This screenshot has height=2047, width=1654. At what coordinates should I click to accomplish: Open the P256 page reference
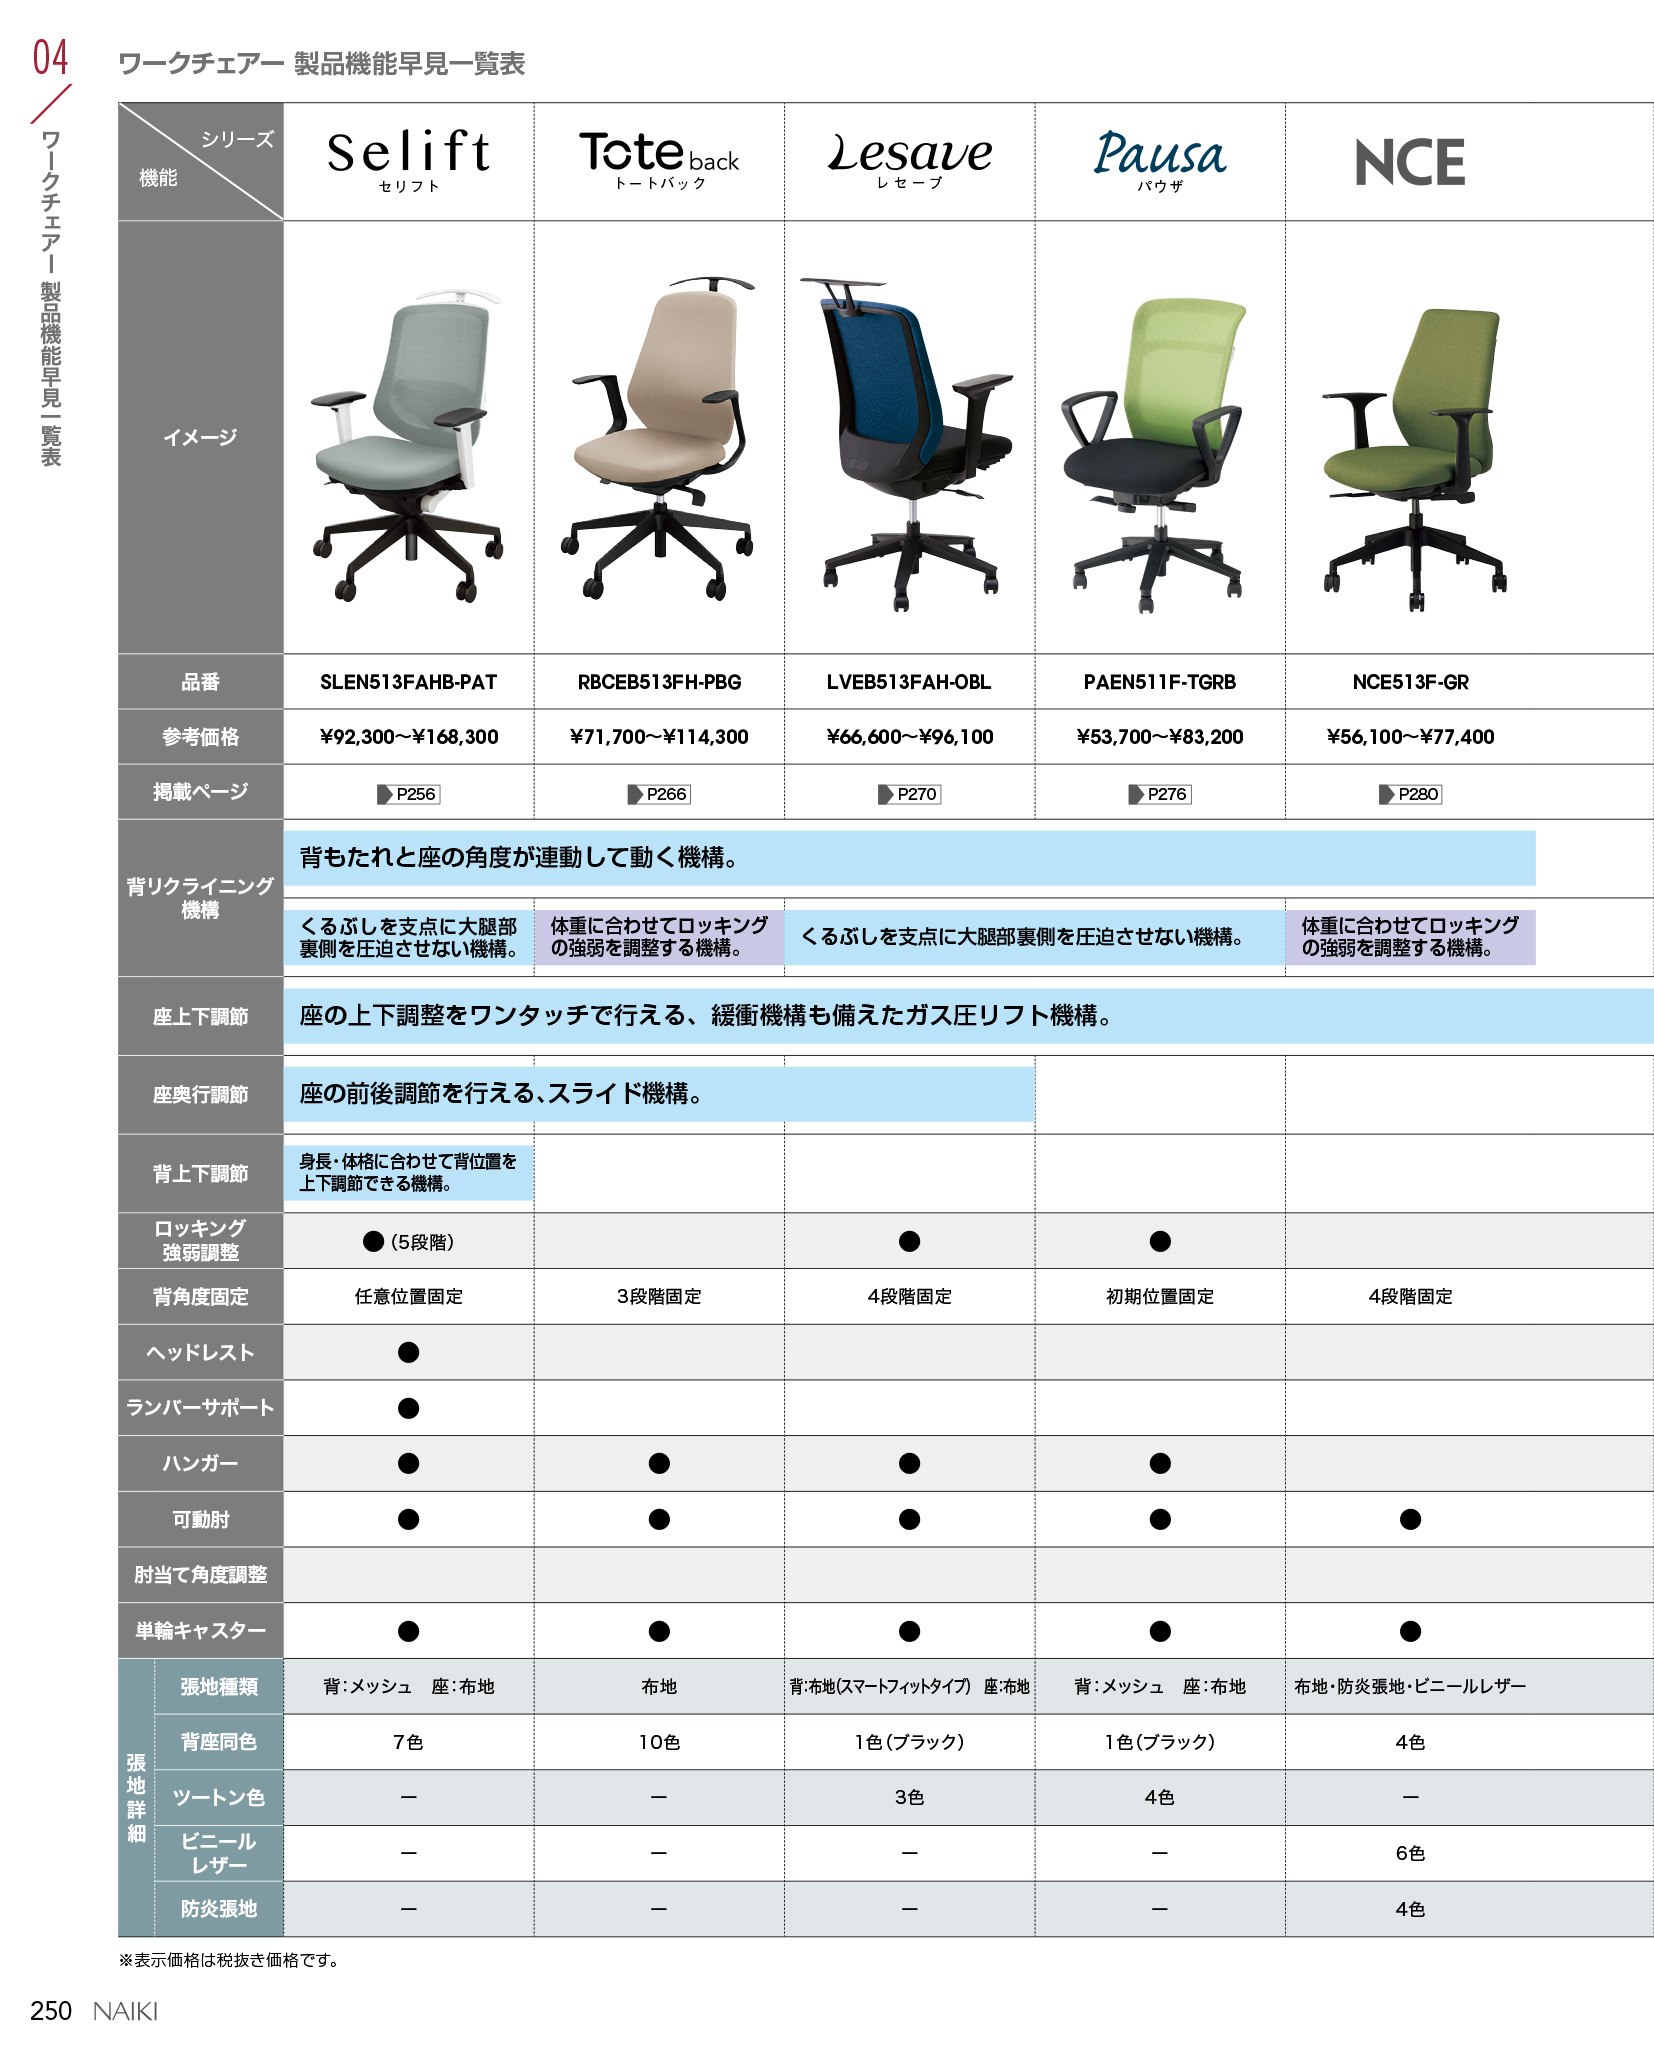click(x=408, y=794)
